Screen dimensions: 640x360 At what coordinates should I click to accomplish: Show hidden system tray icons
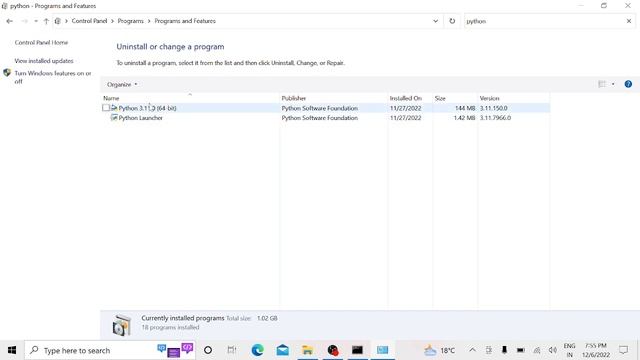pyautogui.click(x=472, y=350)
